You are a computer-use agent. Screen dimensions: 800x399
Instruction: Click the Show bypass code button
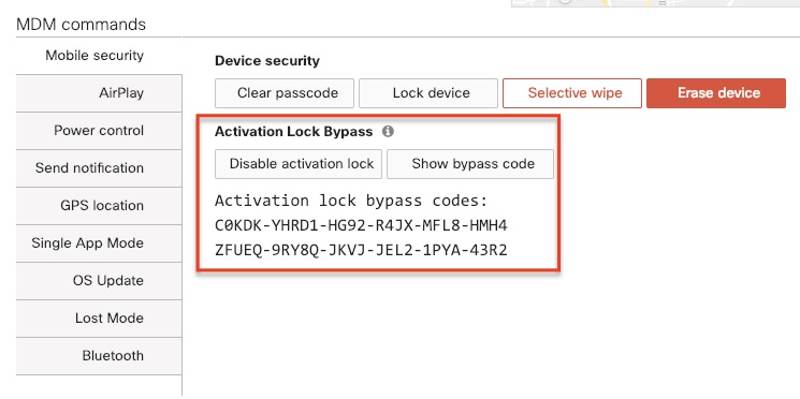click(470, 164)
